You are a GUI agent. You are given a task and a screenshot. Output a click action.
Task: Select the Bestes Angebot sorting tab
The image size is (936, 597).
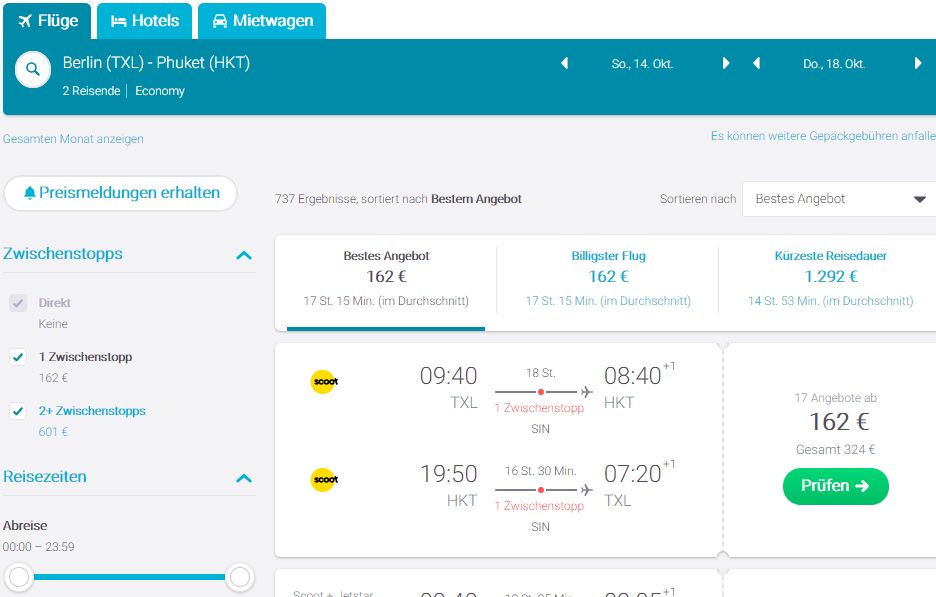(386, 283)
